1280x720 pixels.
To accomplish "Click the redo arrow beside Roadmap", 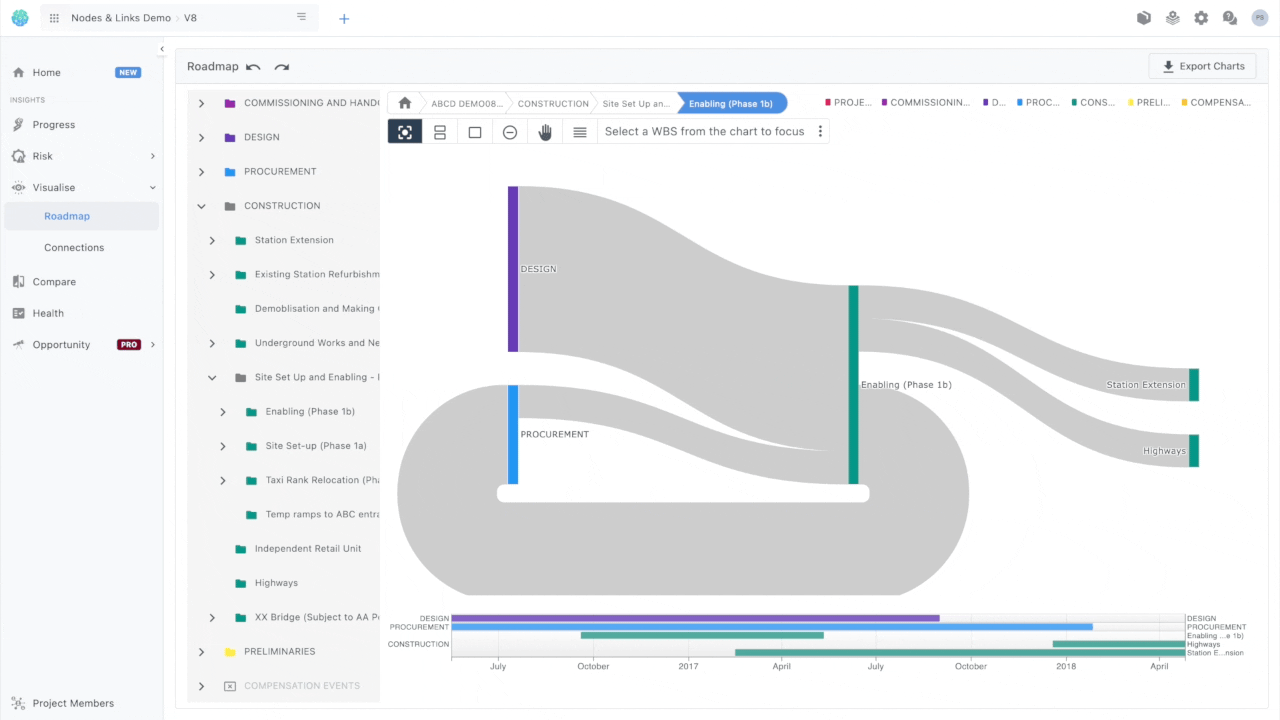I will pyautogui.click(x=282, y=67).
